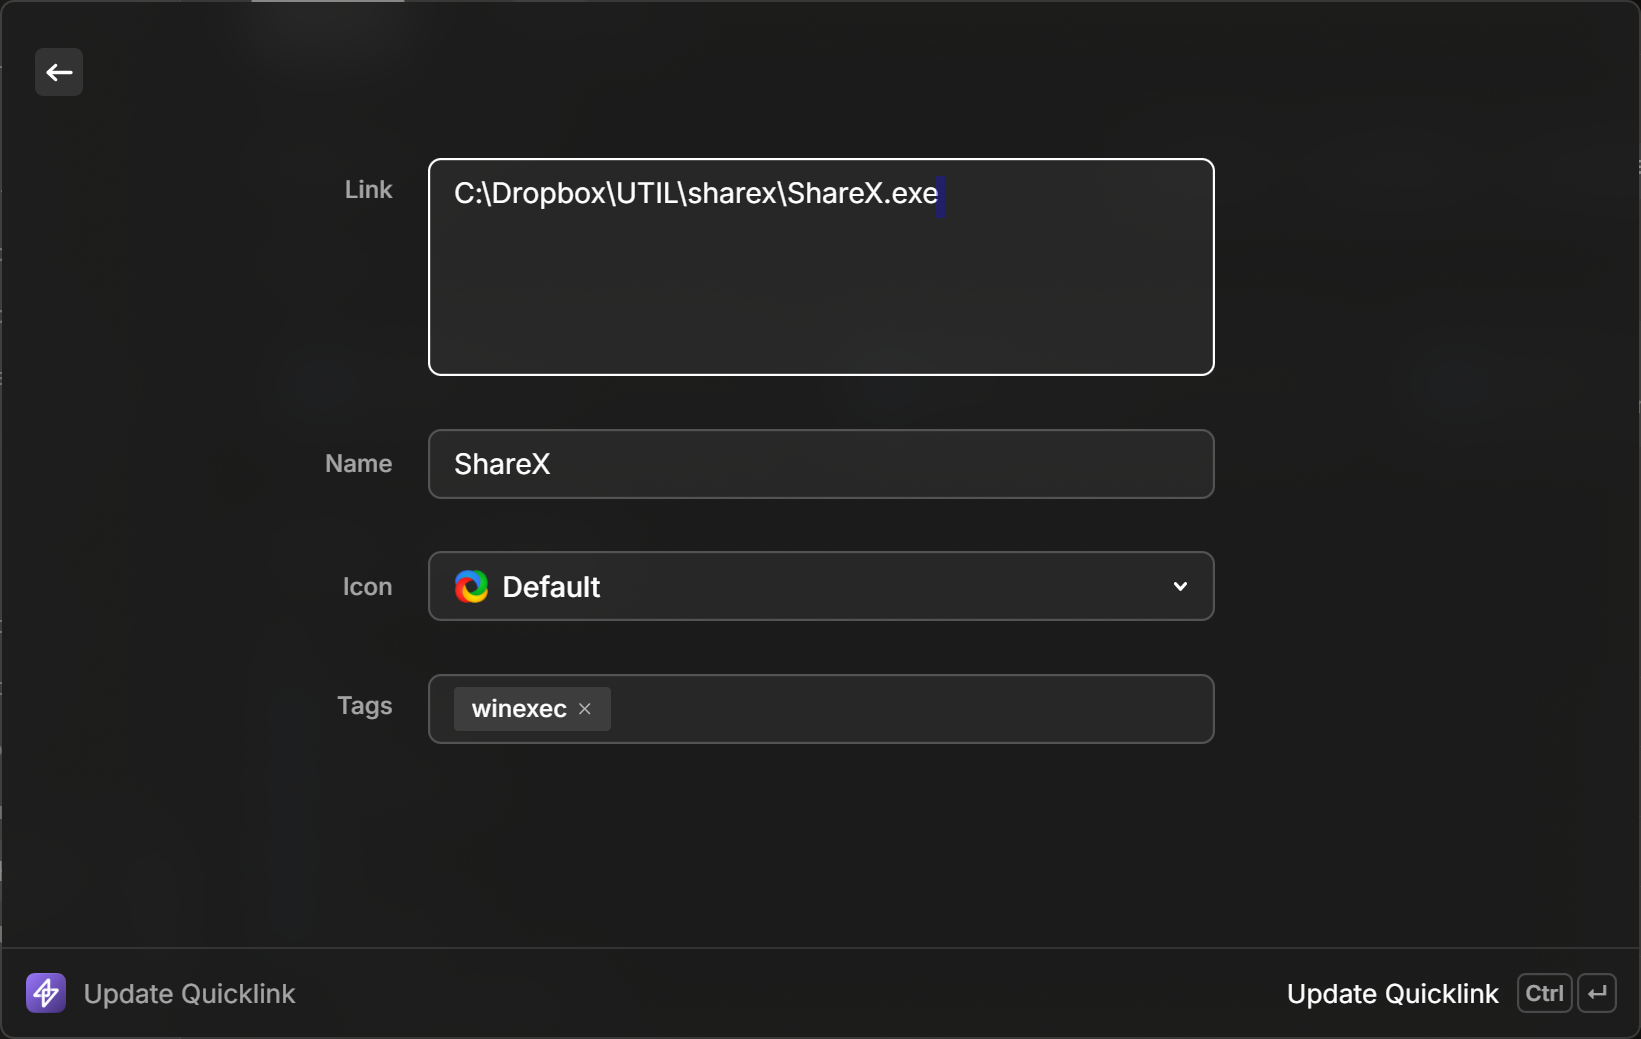Go back using the left arrow button

pyautogui.click(x=59, y=72)
